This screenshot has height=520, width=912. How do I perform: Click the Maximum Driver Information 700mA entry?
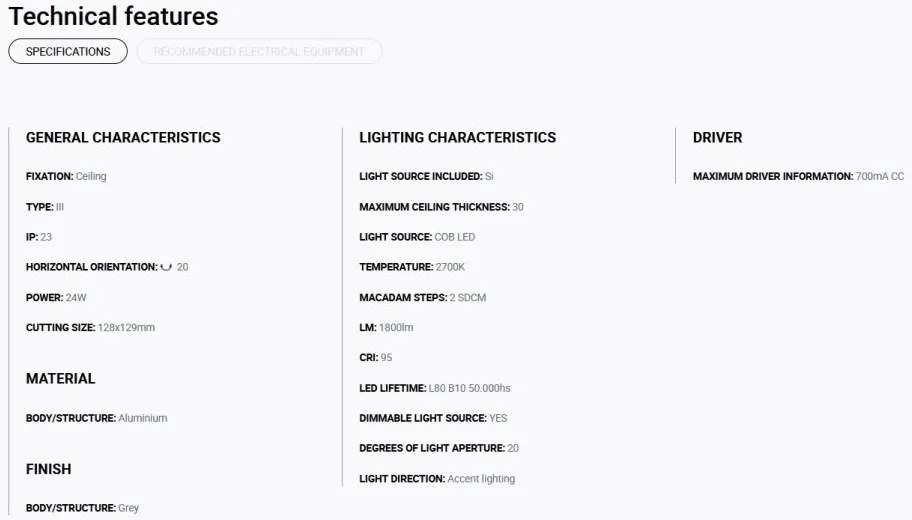click(x=798, y=176)
